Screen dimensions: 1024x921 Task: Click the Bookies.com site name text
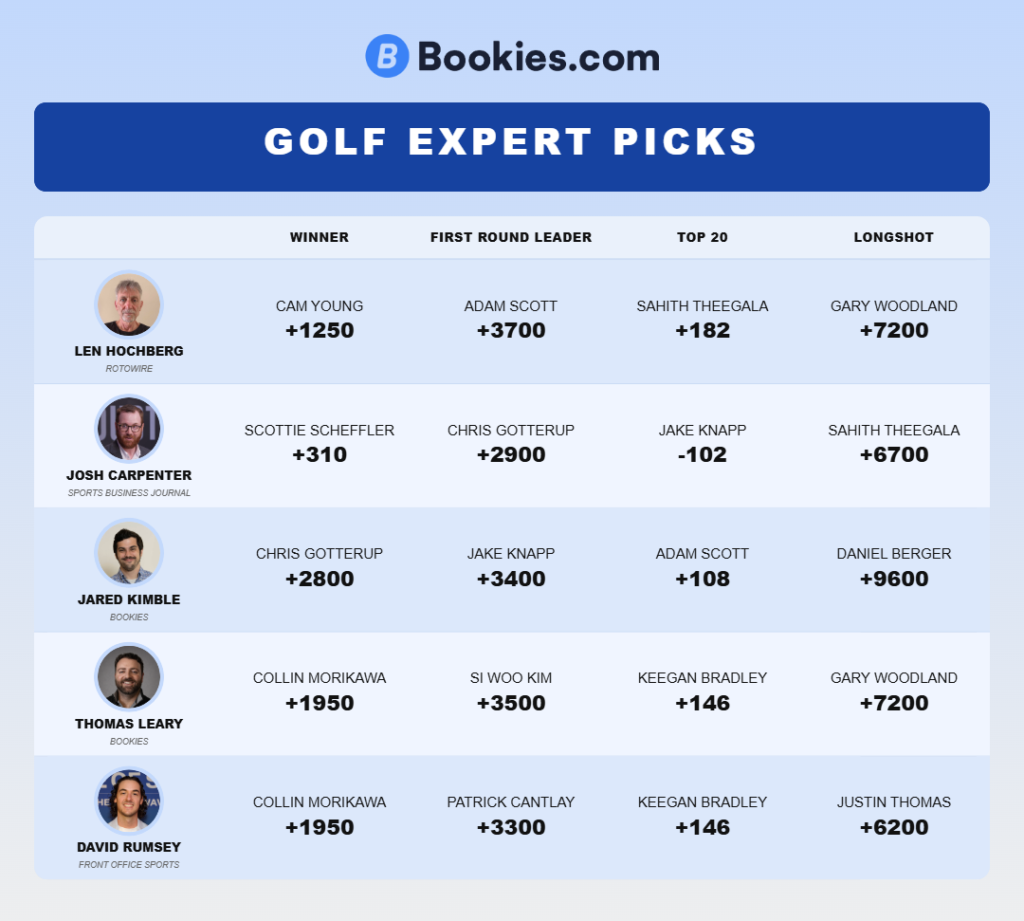click(538, 57)
